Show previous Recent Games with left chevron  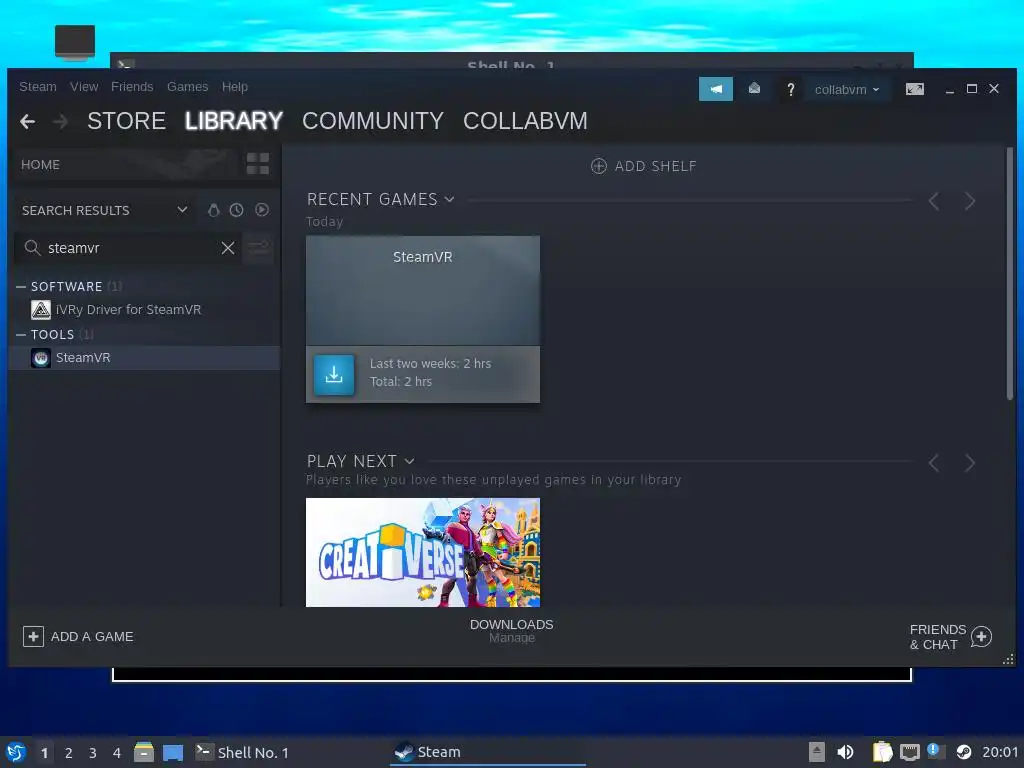[x=934, y=201]
